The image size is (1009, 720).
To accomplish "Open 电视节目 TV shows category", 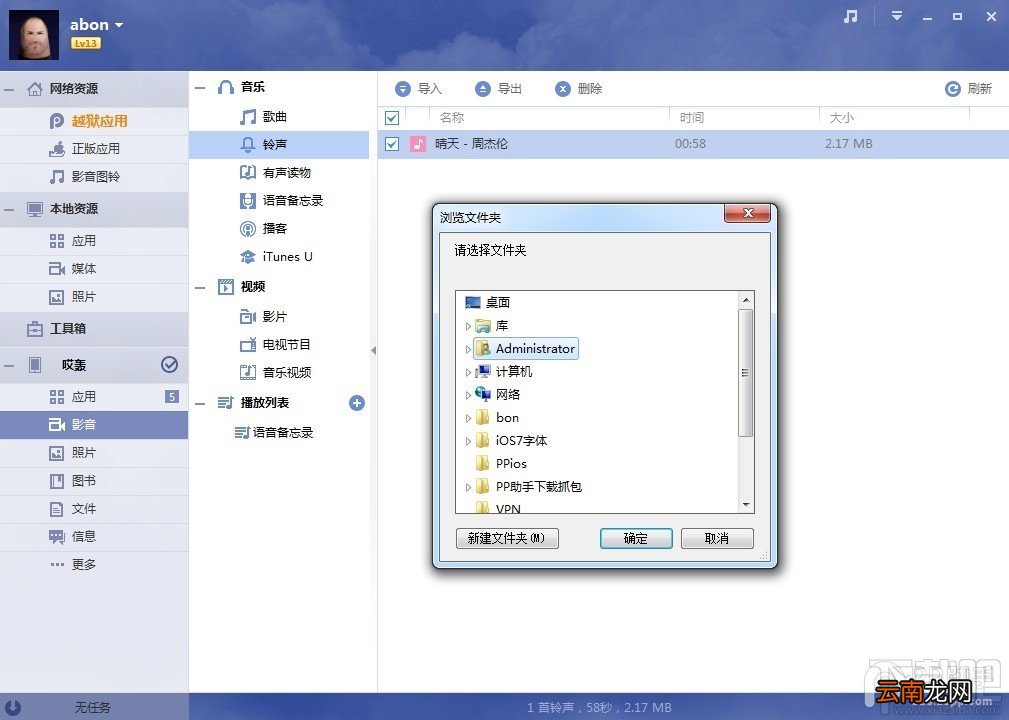I will [279, 345].
